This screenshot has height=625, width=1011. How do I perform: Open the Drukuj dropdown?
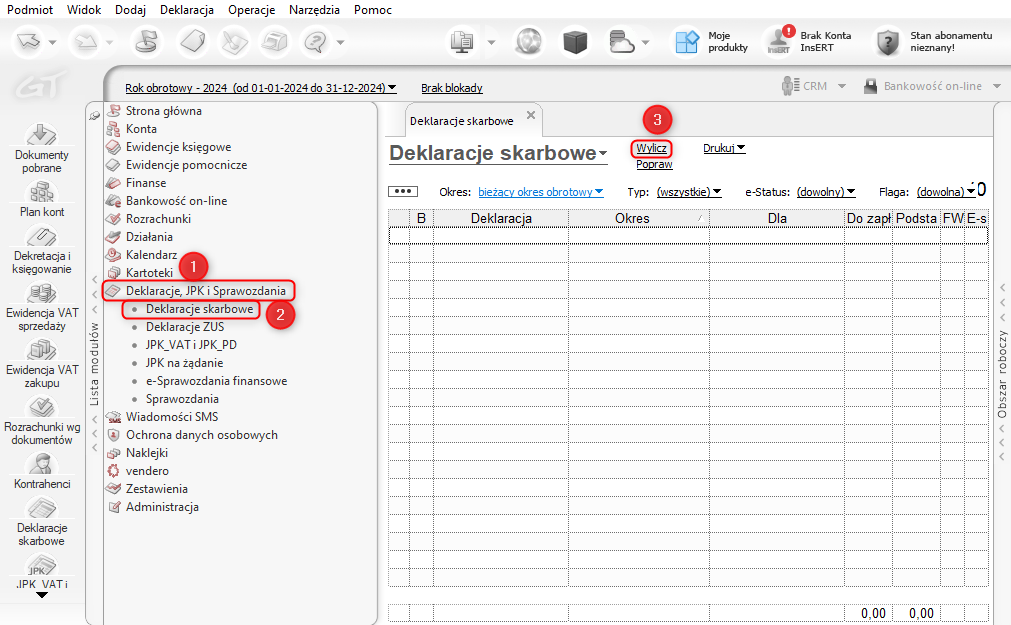723,148
